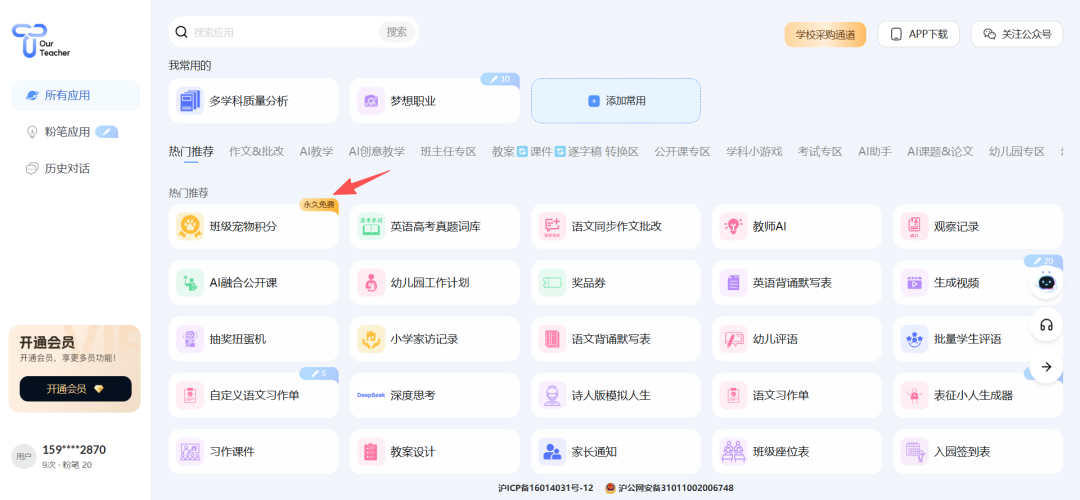1080x500 pixels.
Task: Click the search magnifier icon
Action: [182, 32]
